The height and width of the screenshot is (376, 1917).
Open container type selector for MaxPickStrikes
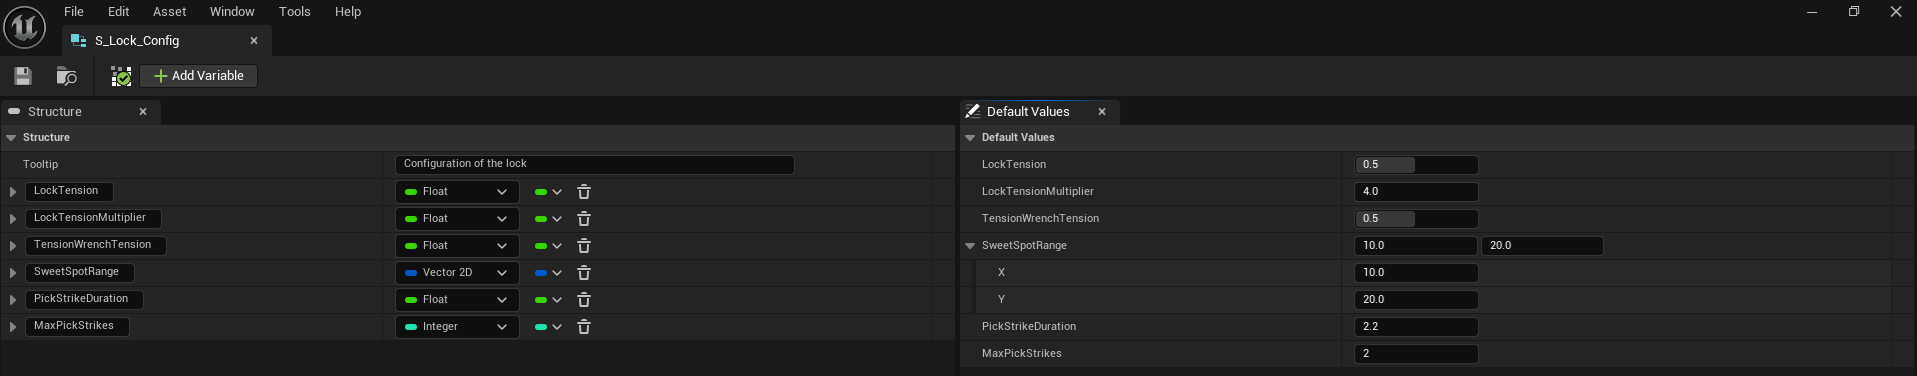click(548, 327)
